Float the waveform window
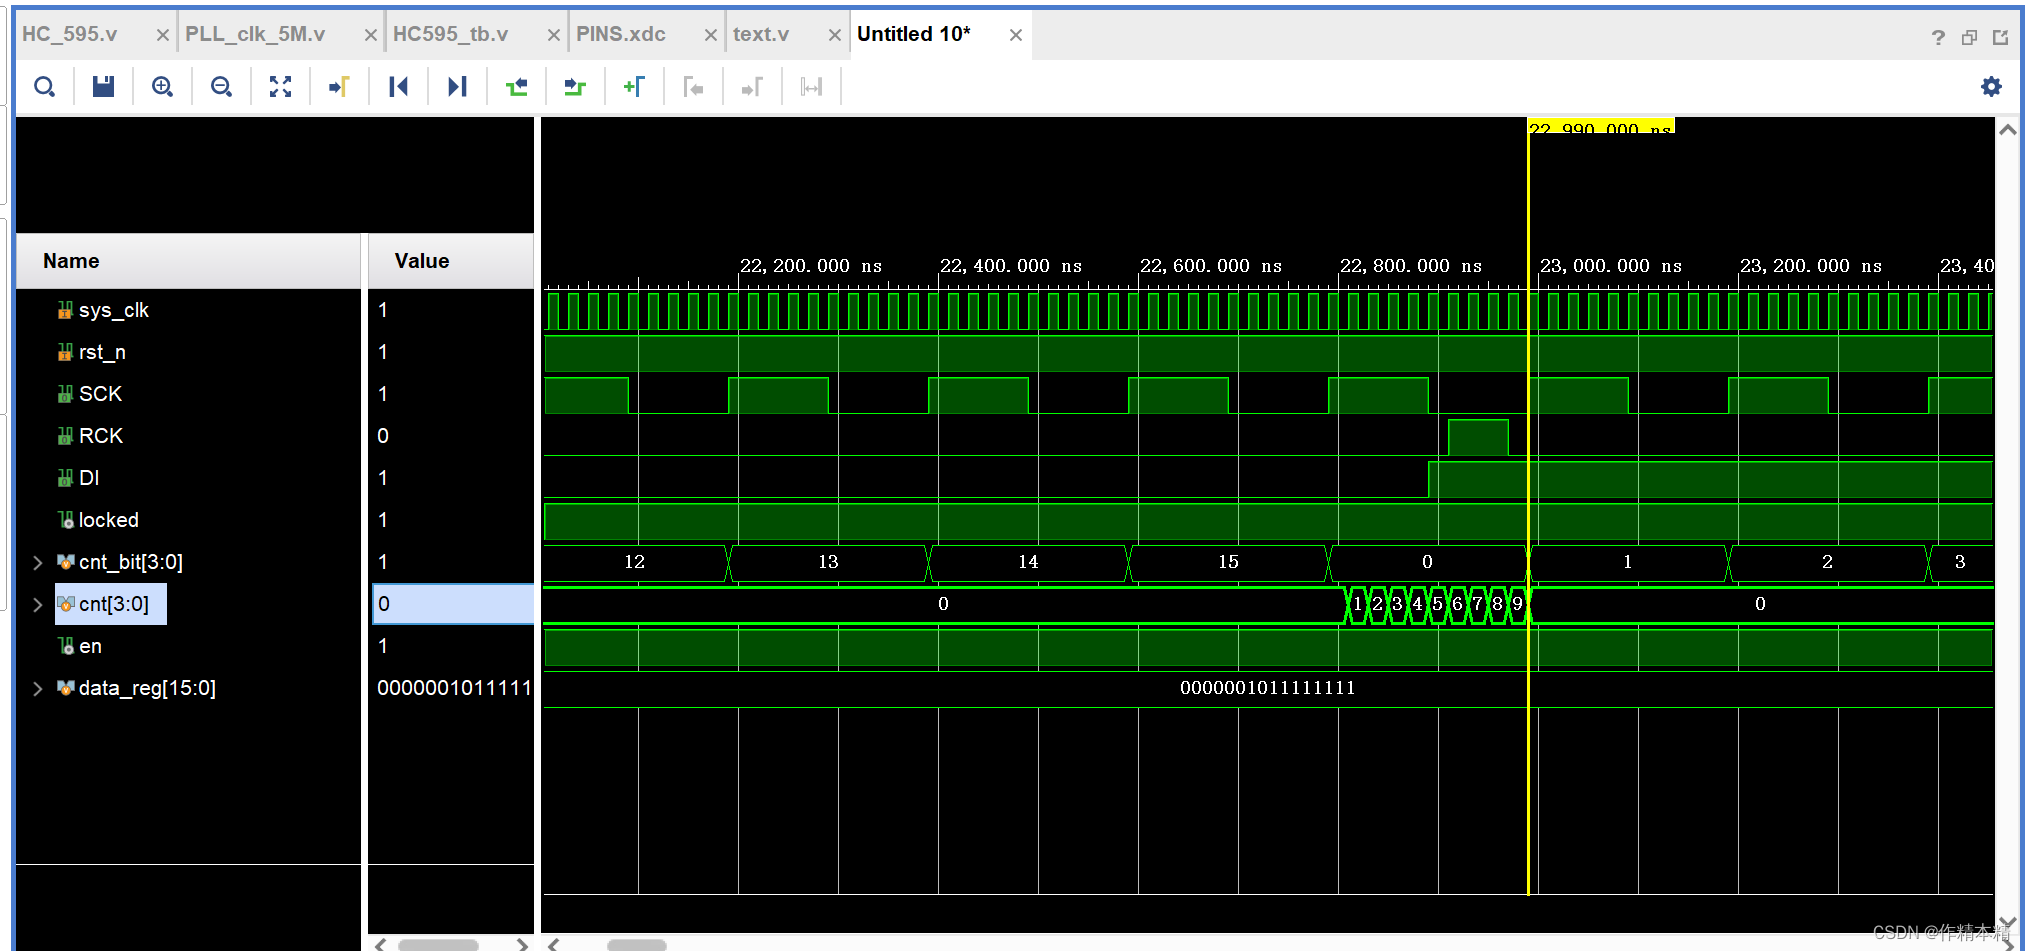Screen dimensions: 2026x951 [x=1969, y=36]
